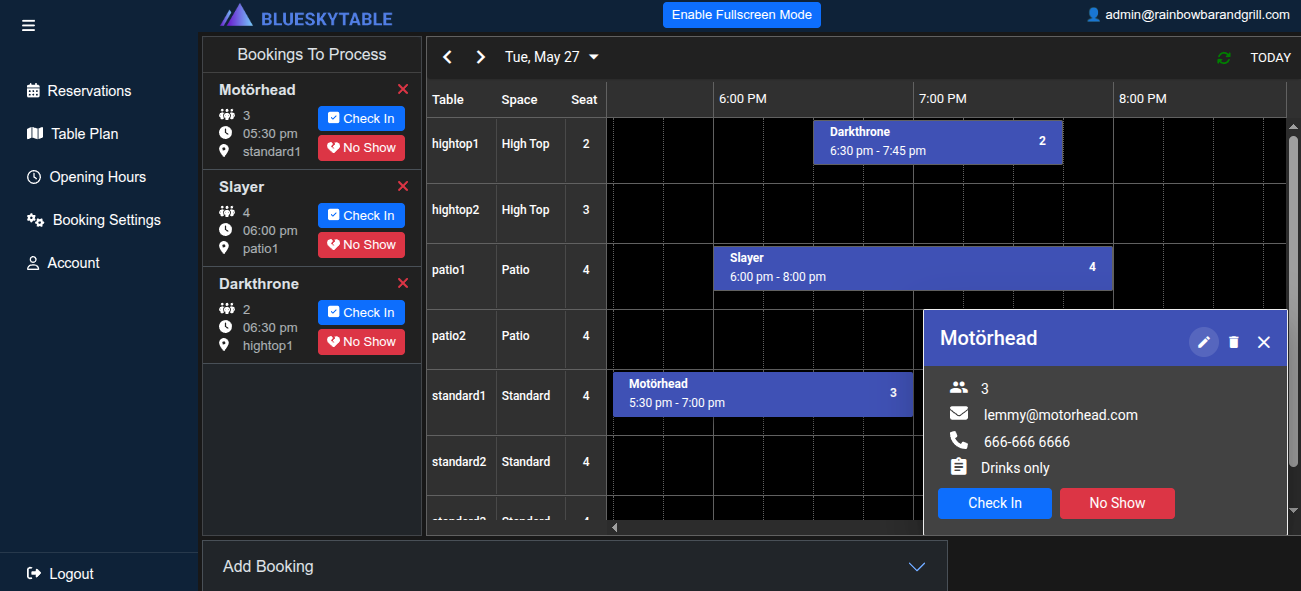Jump to TODAY
The image size is (1301, 591).
(1270, 58)
